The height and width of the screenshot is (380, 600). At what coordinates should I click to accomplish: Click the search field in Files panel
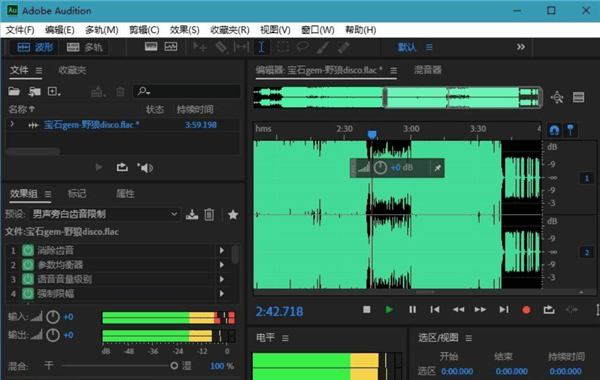[x=187, y=91]
